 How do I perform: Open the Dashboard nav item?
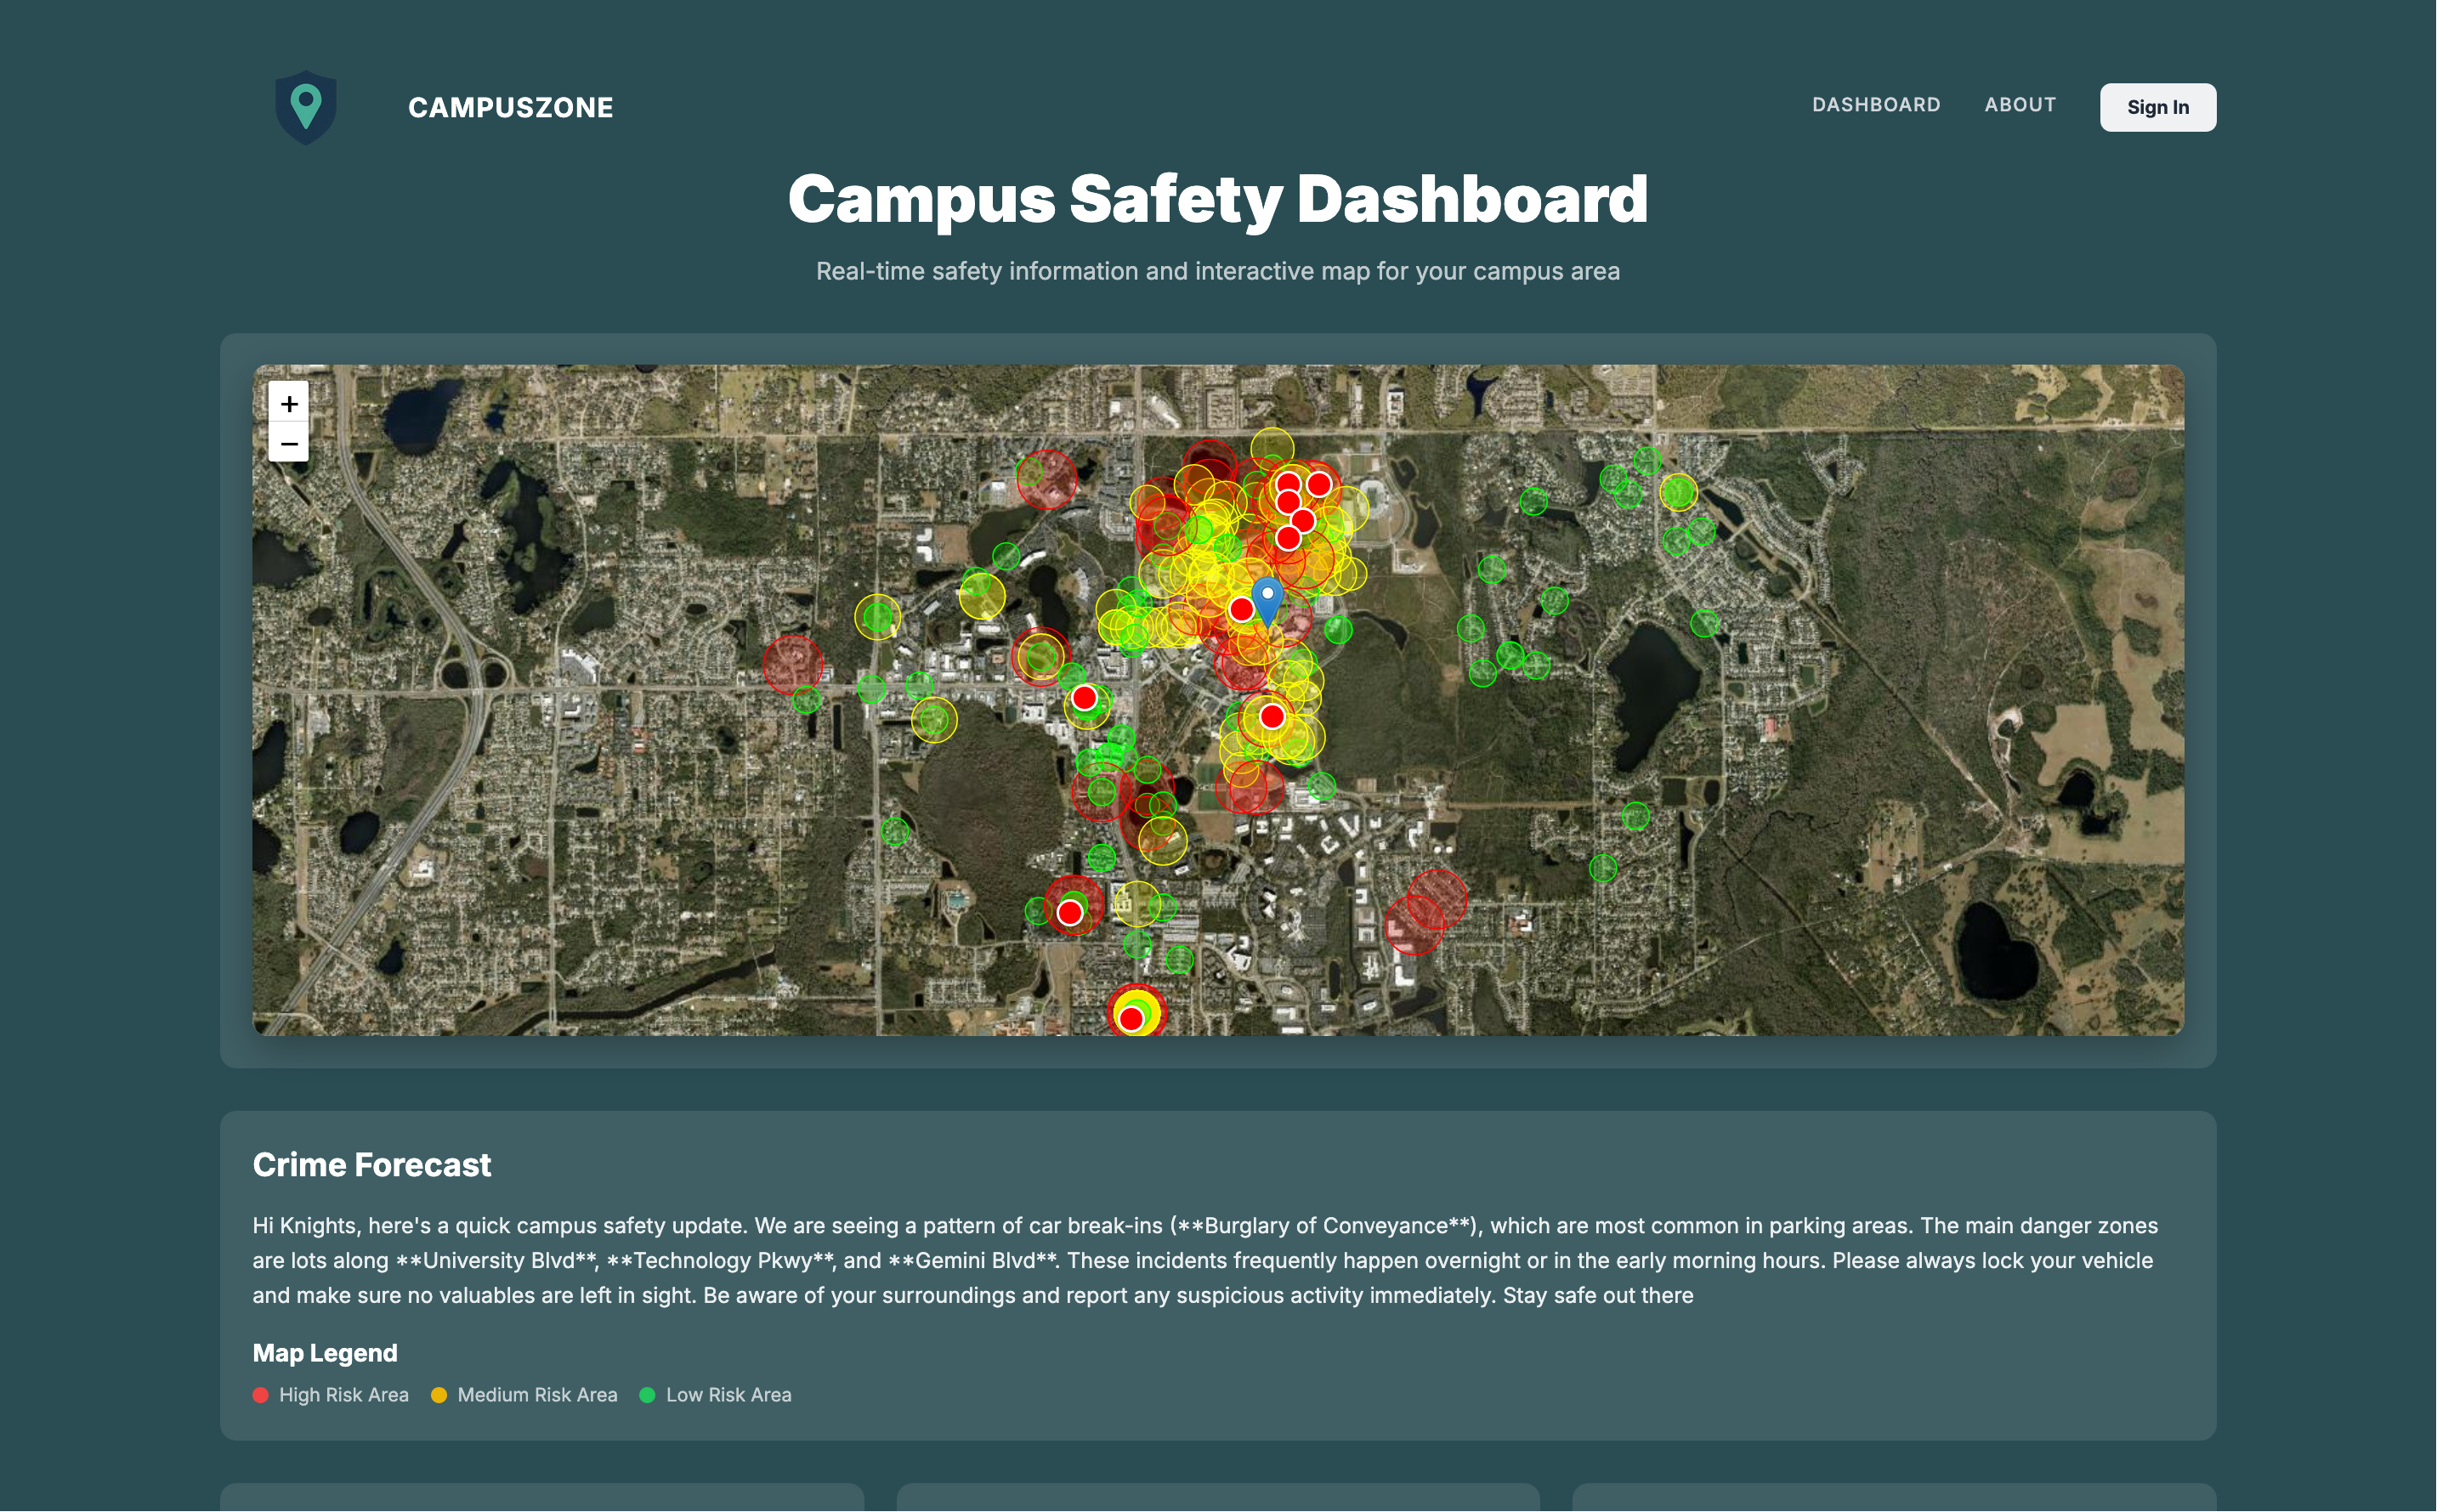tap(1875, 105)
